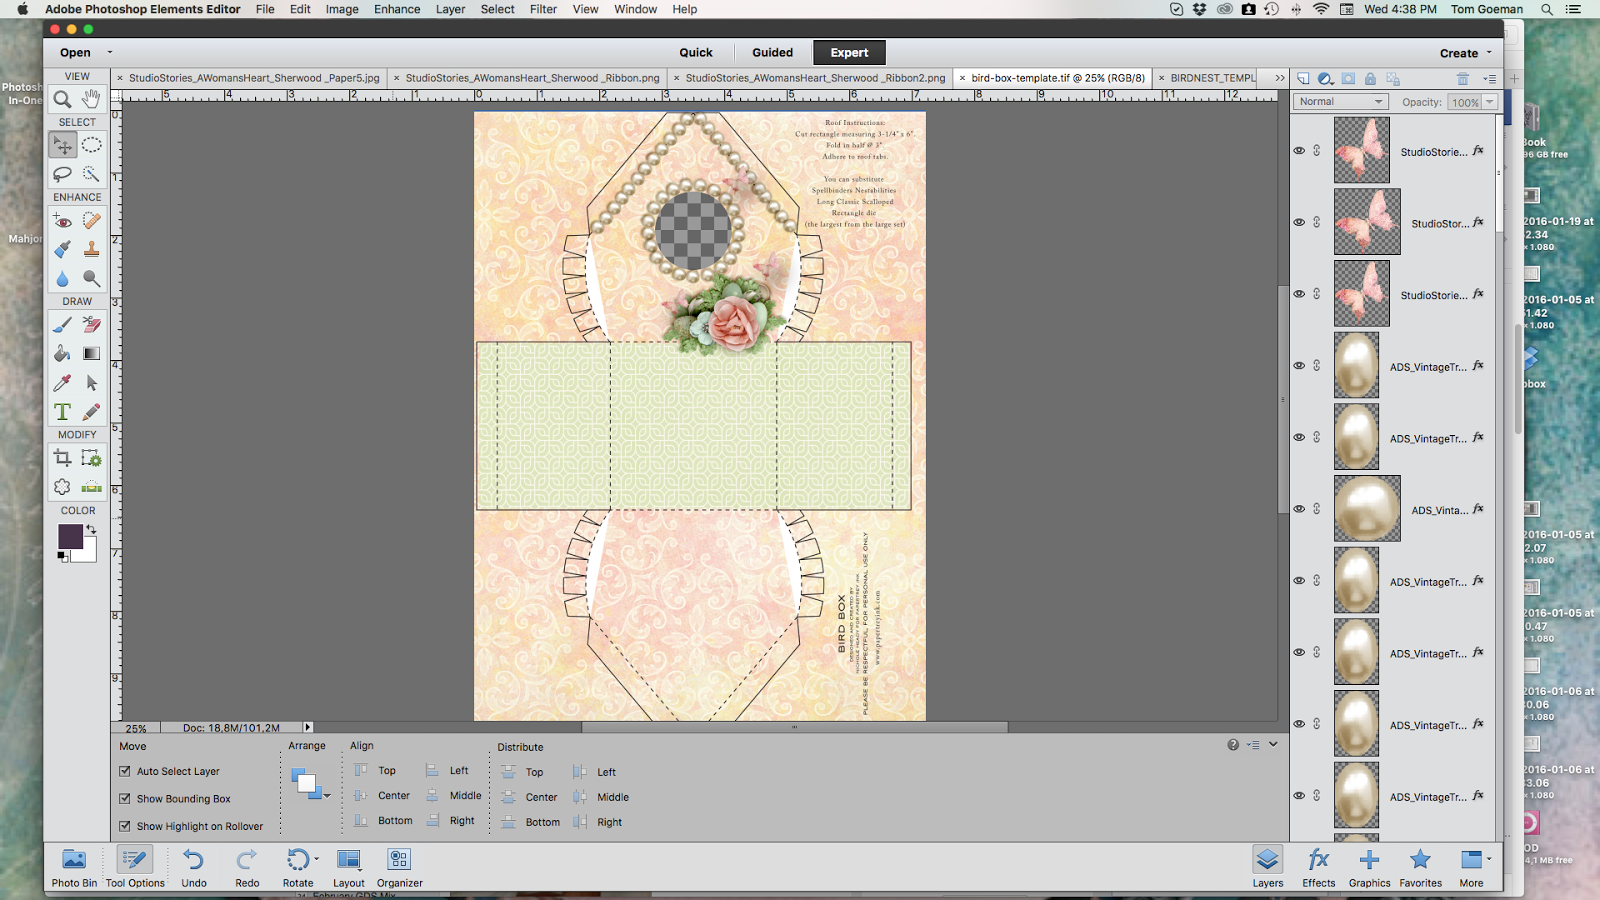Open the Arrange dropdown

coord(309,783)
